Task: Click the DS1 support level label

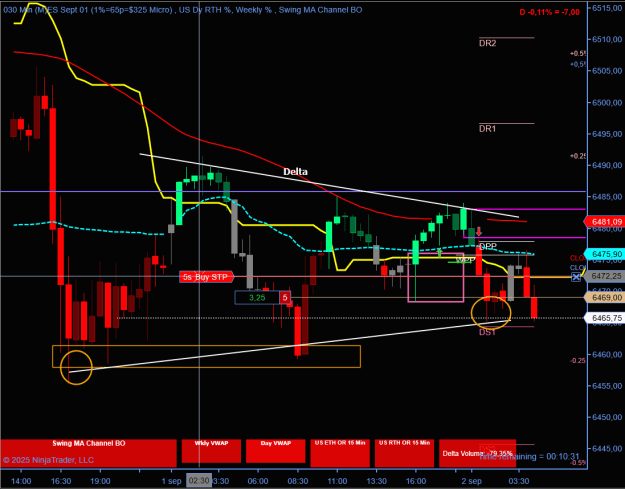Action: coord(487,332)
